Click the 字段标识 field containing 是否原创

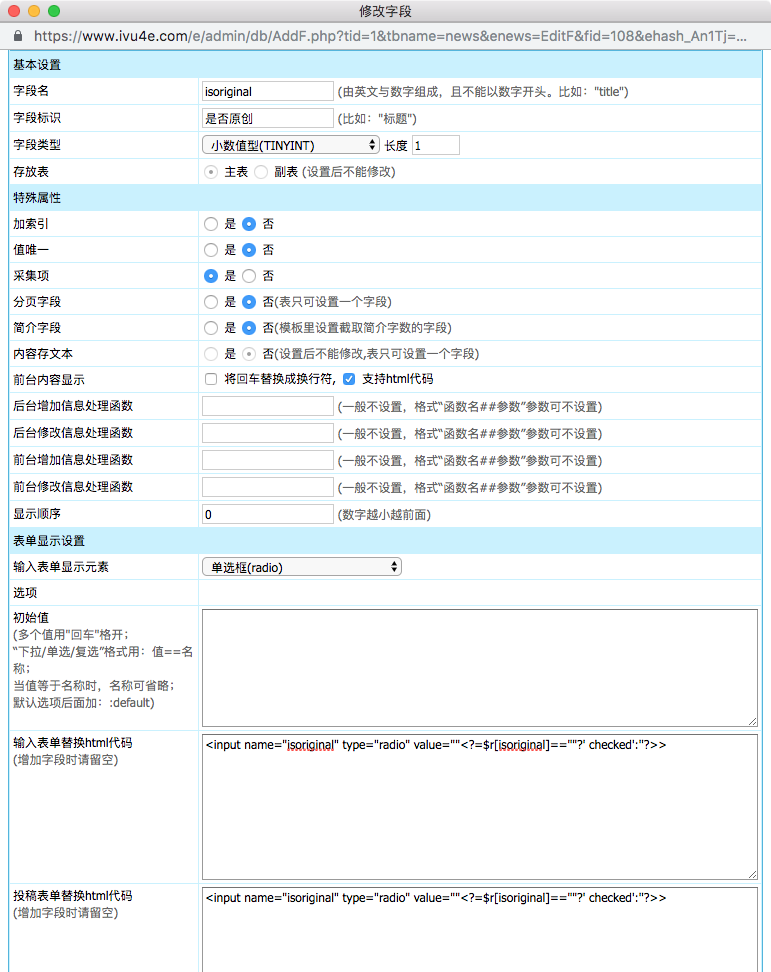click(267, 118)
